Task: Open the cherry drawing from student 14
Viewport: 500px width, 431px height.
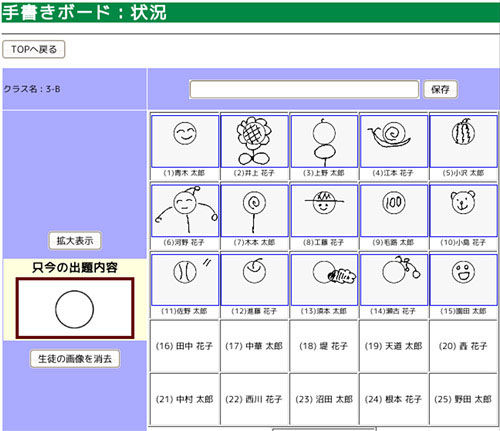Action: (x=394, y=280)
